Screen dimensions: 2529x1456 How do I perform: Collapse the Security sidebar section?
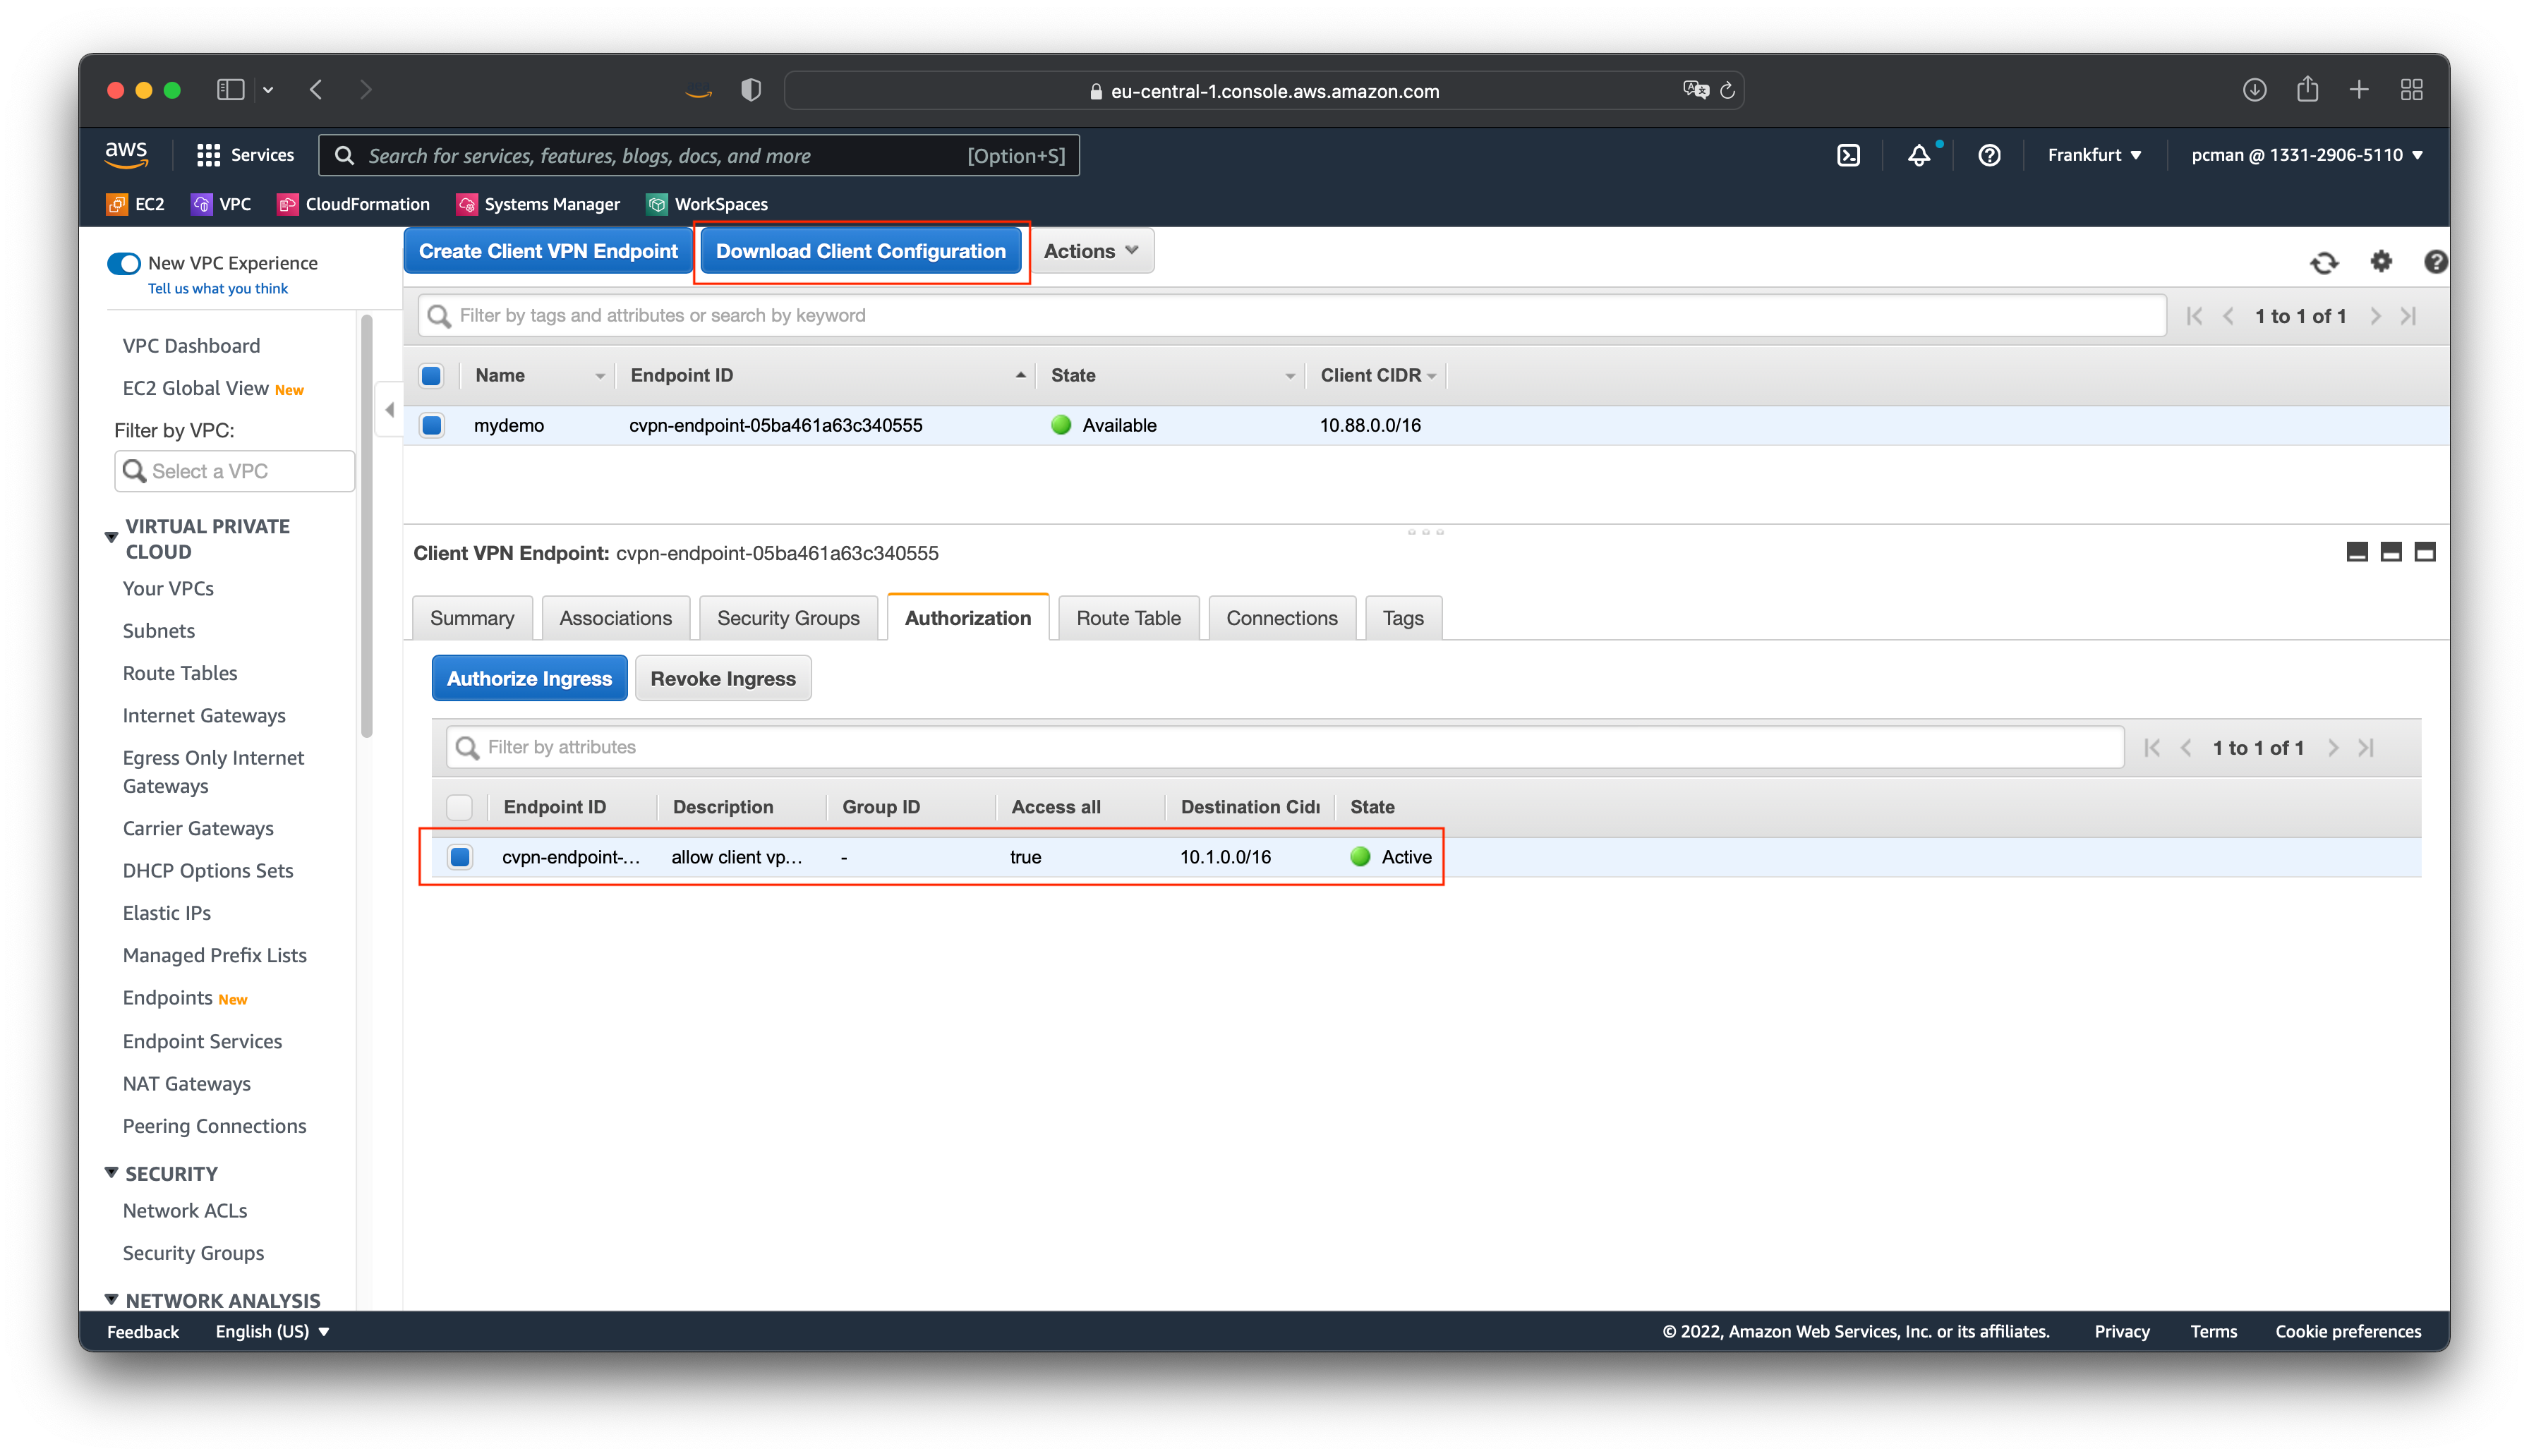[111, 1172]
